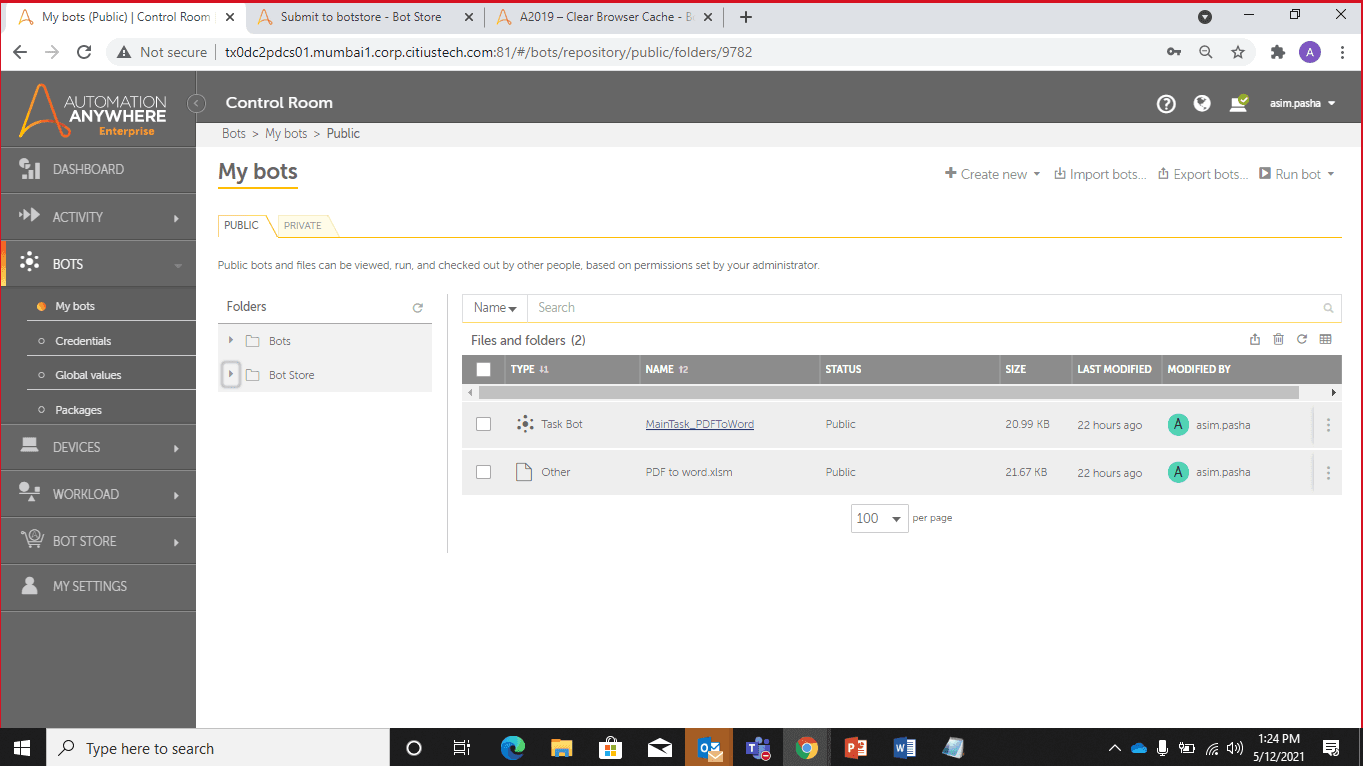The height and width of the screenshot is (766, 1363).
Task: Expand the Bot Store folder tree arrow
Action: pyautogui.click(x=231, y=375)
